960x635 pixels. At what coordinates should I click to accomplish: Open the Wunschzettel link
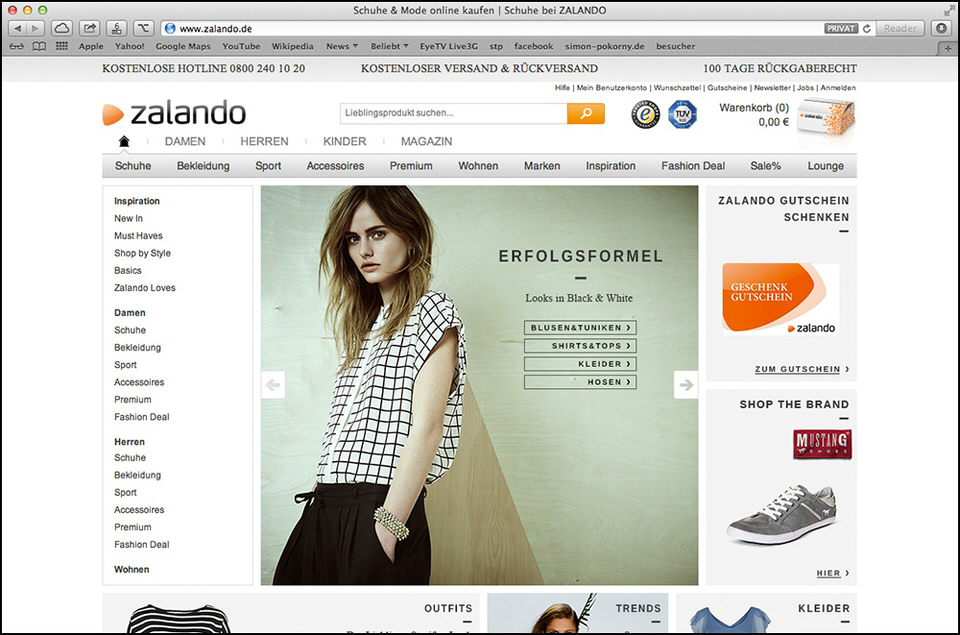pyautogui.click(x=677, y=88)
